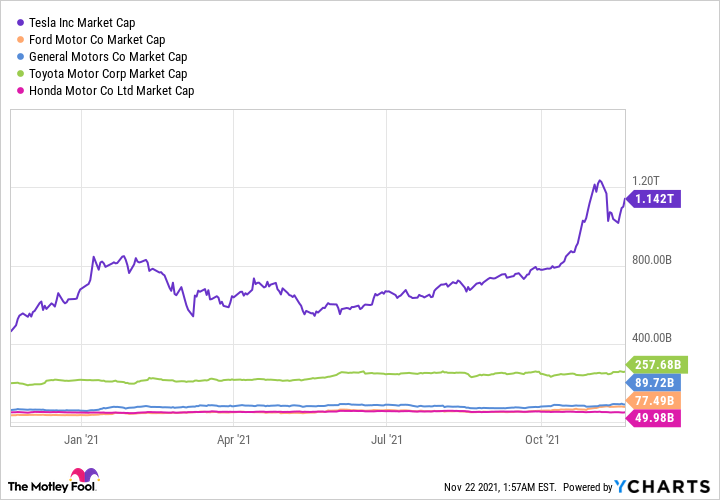Click the Oct '21 axis label

click(x=541, y=438)
